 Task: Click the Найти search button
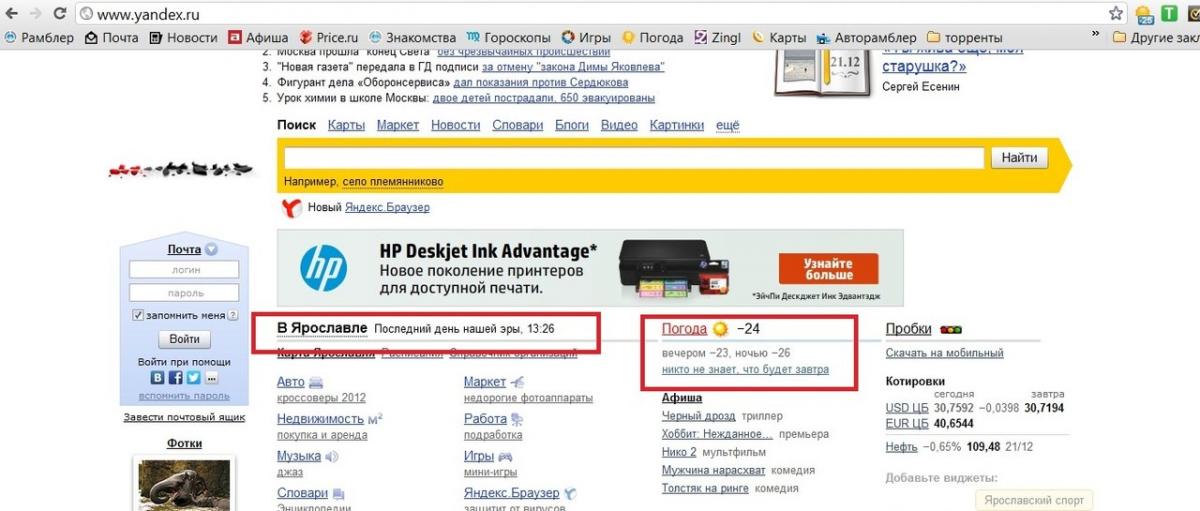click(x=1019, y=158)
